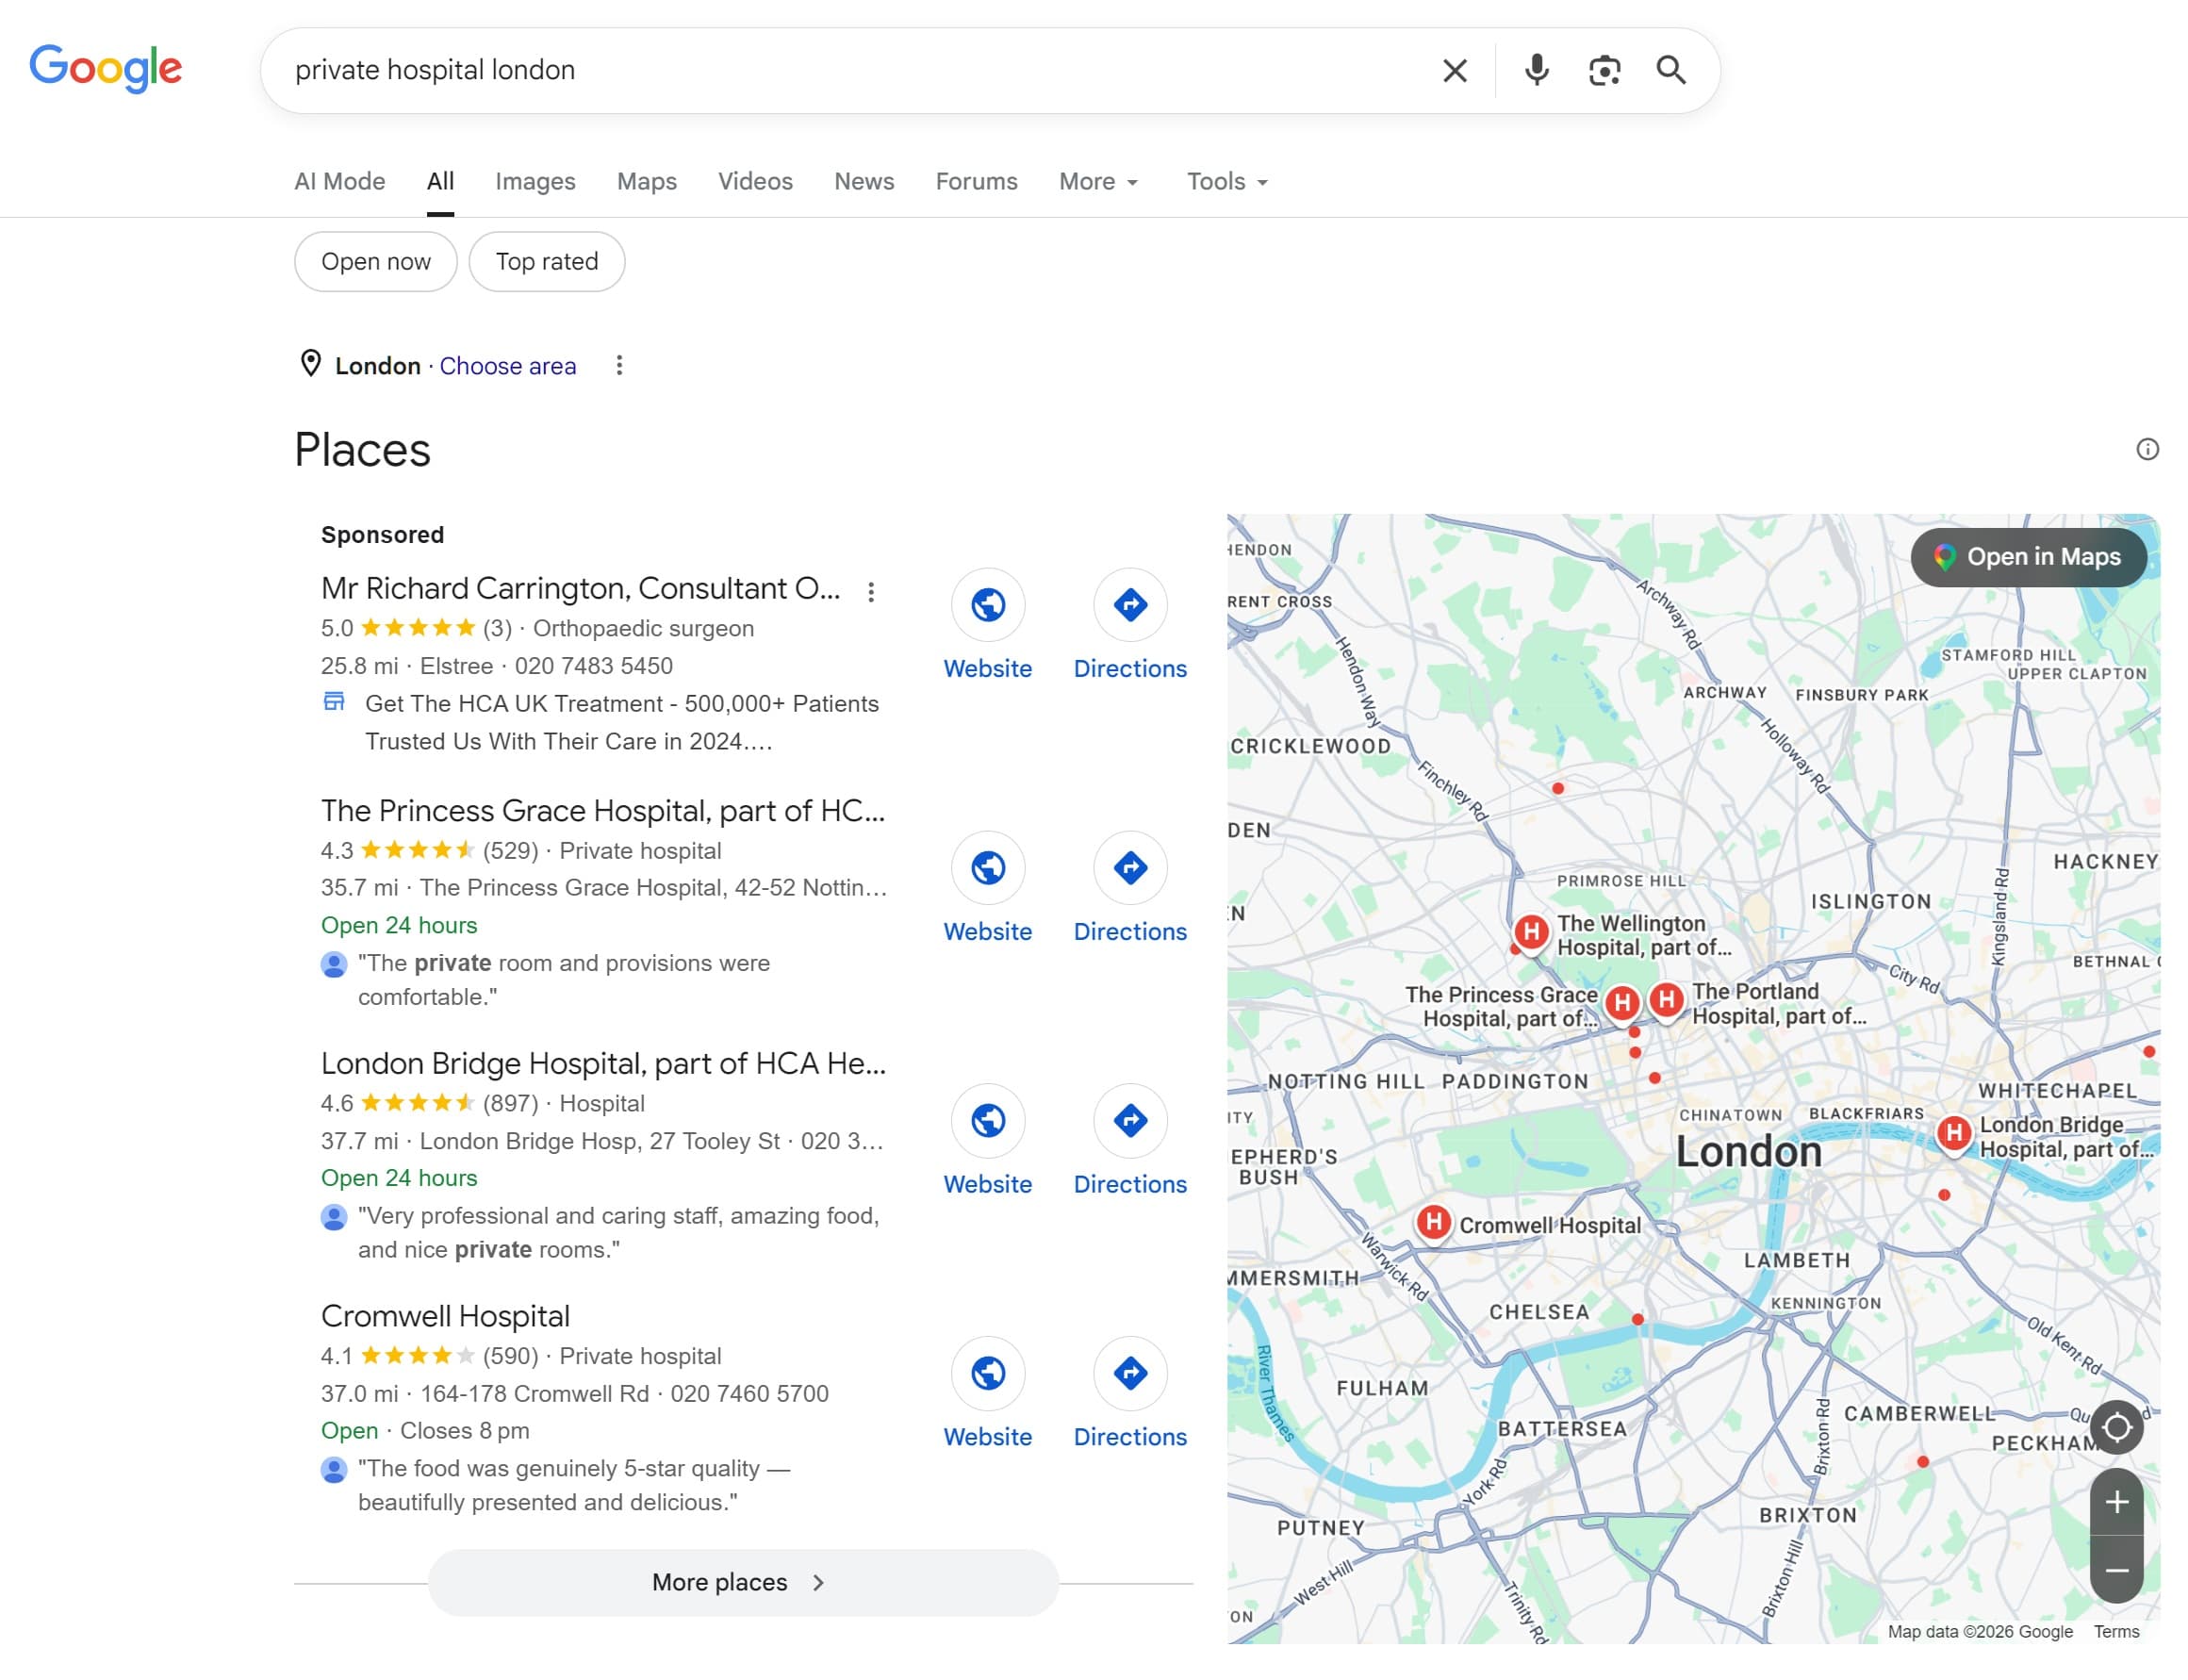Select Cromwell Hospital map marker

[1434, 1222]
